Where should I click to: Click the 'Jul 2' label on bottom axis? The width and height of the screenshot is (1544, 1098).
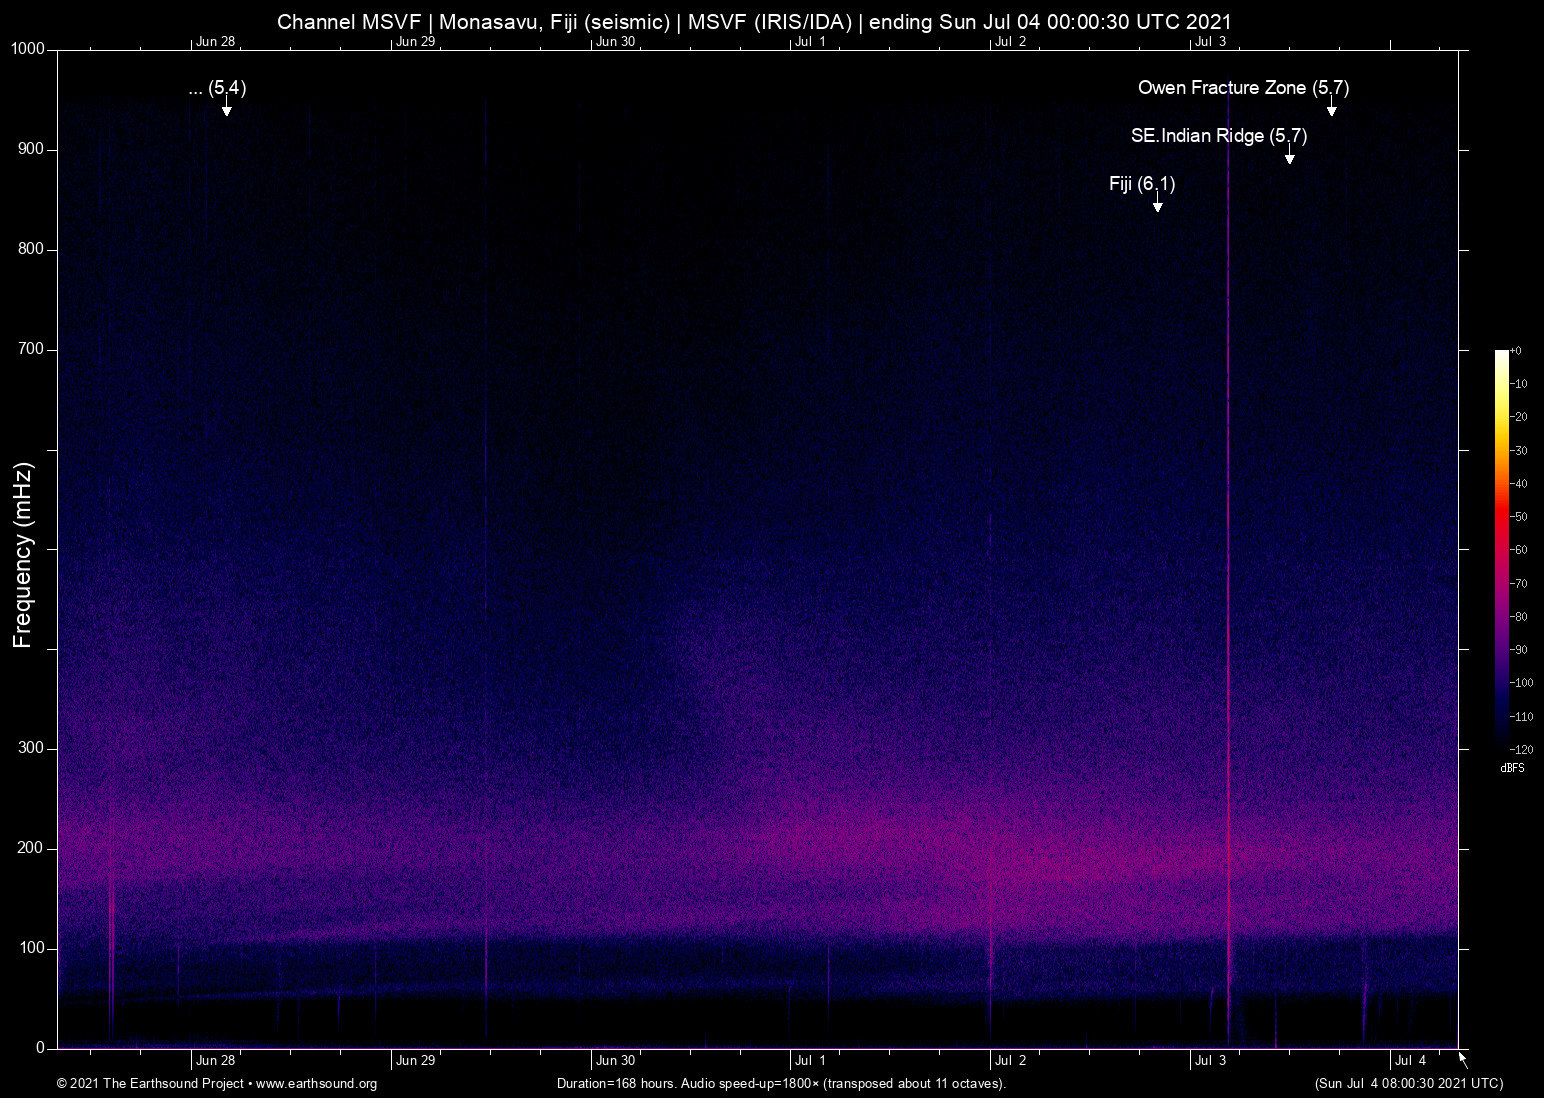[1011, 1061]
